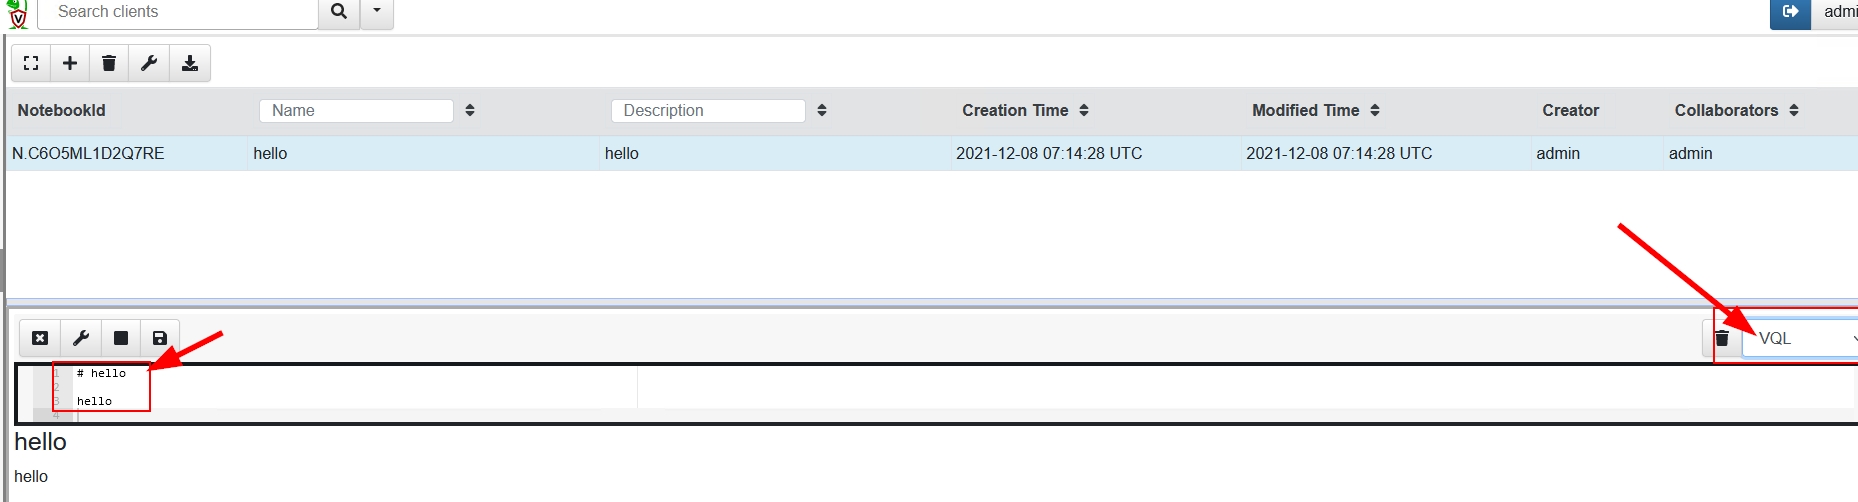
Task: Toggle full screen notebook view
Action: [x=31, y=63]
